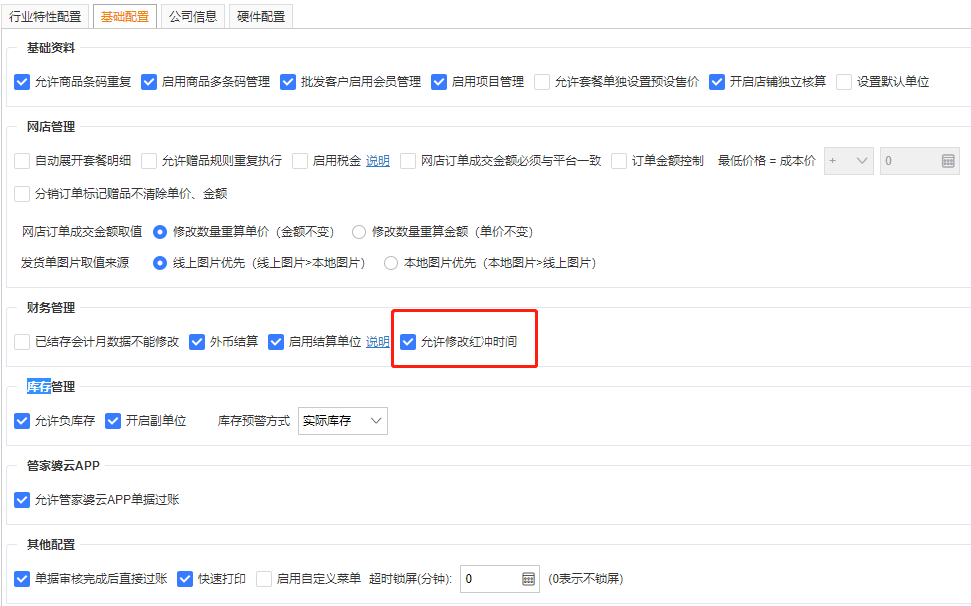Enable 网店订单成交金额必须与平台一致 checkbox
This screenshot has width=971, height=606.
[408, 161]
